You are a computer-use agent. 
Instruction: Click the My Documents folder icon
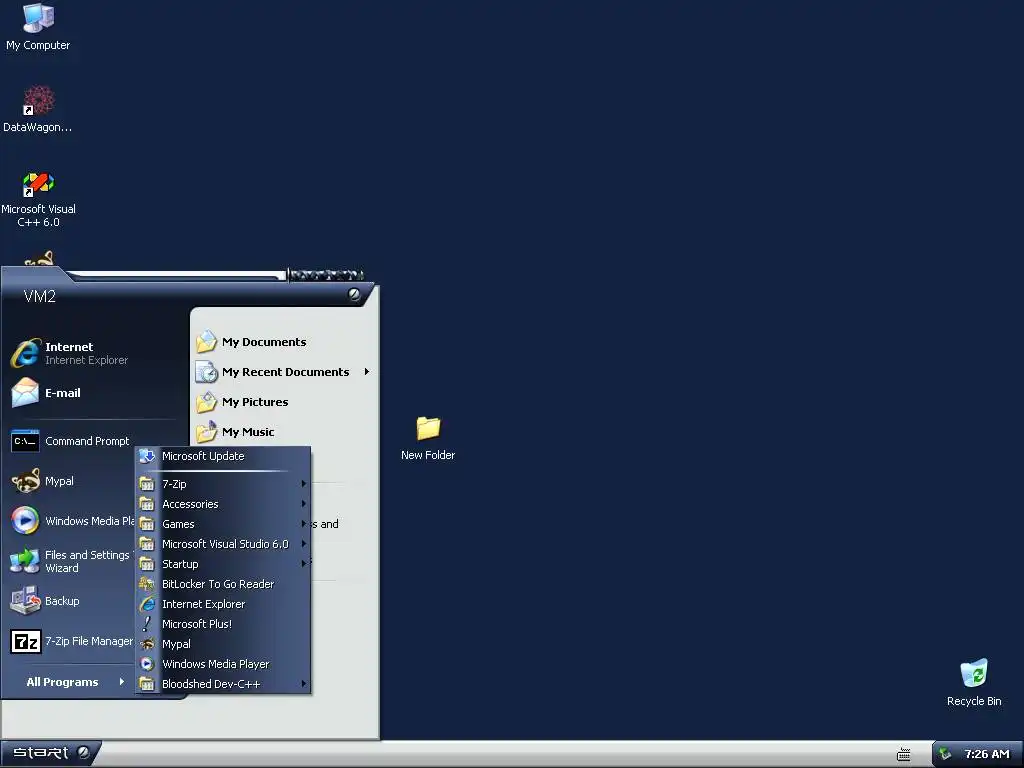pyautogui.click(x=206, y=342)
